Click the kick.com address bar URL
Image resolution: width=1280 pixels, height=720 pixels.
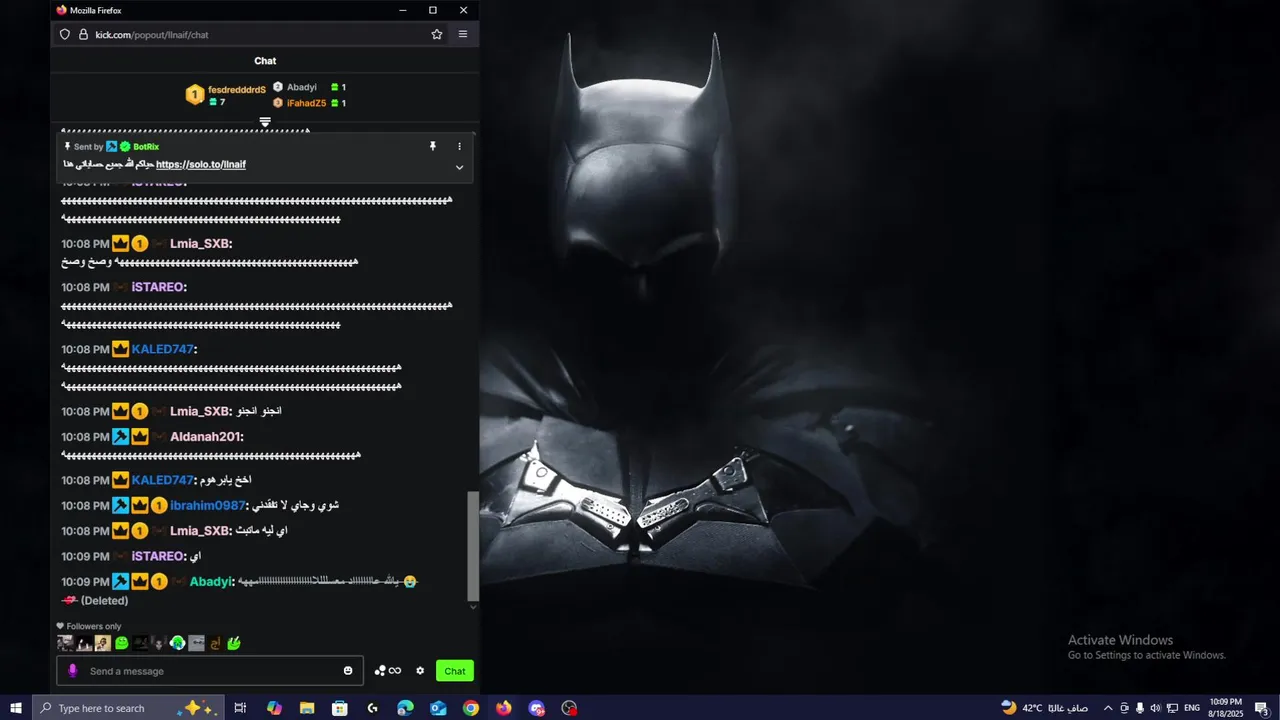tap(152, 35)
